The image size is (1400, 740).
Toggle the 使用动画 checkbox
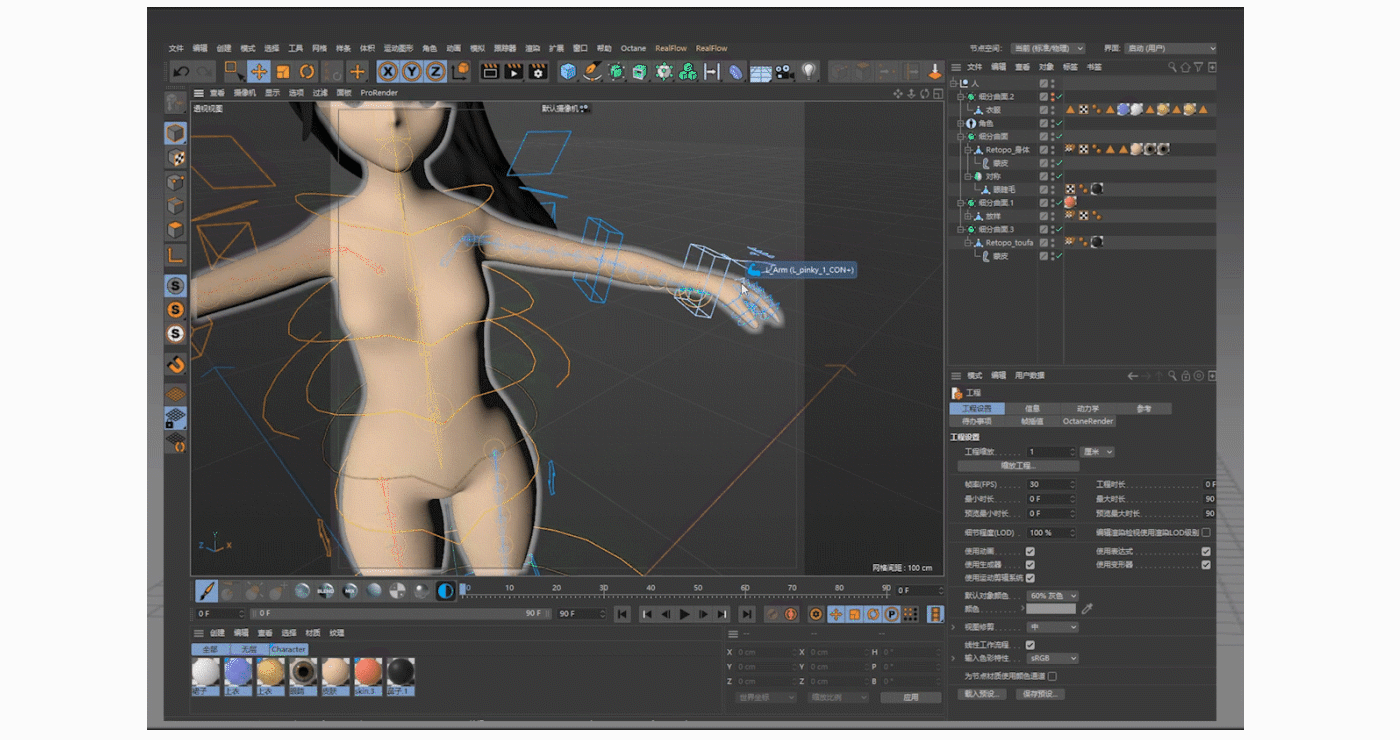coord(1030,551)
